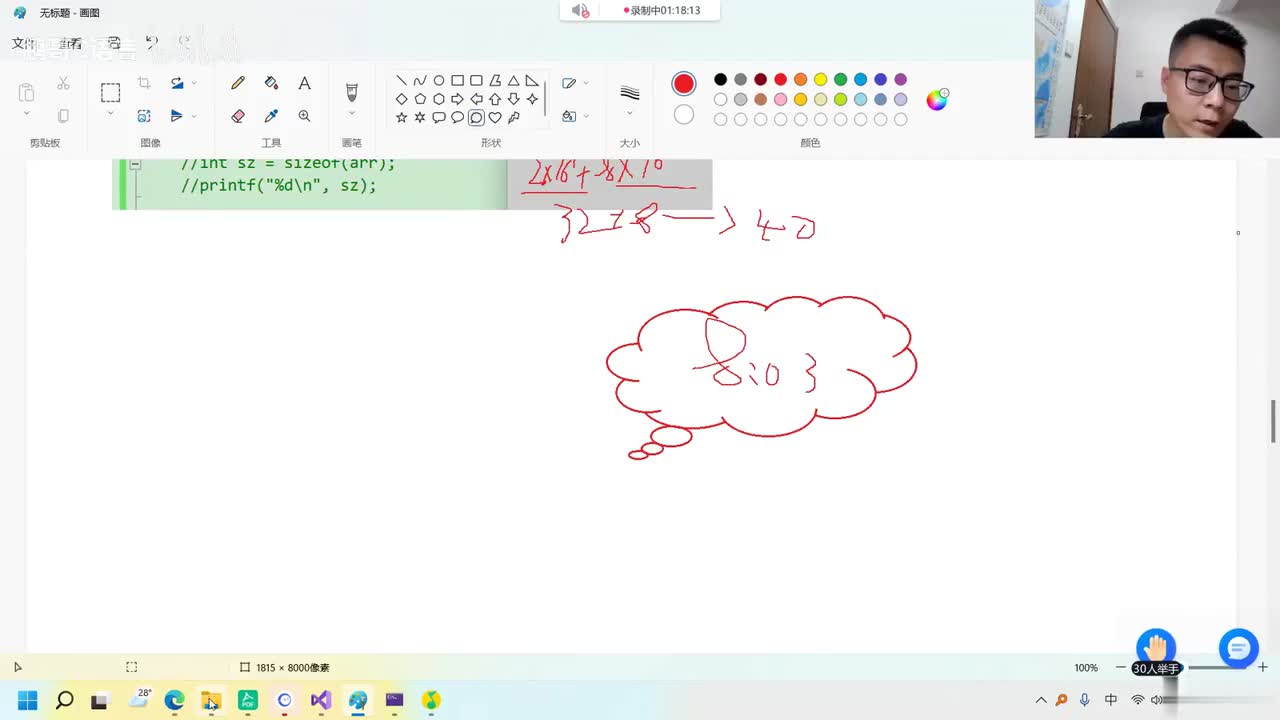This screenshot has height=720, width=1280.
Task: Click the Cut scissors icon
Action: 63,83
